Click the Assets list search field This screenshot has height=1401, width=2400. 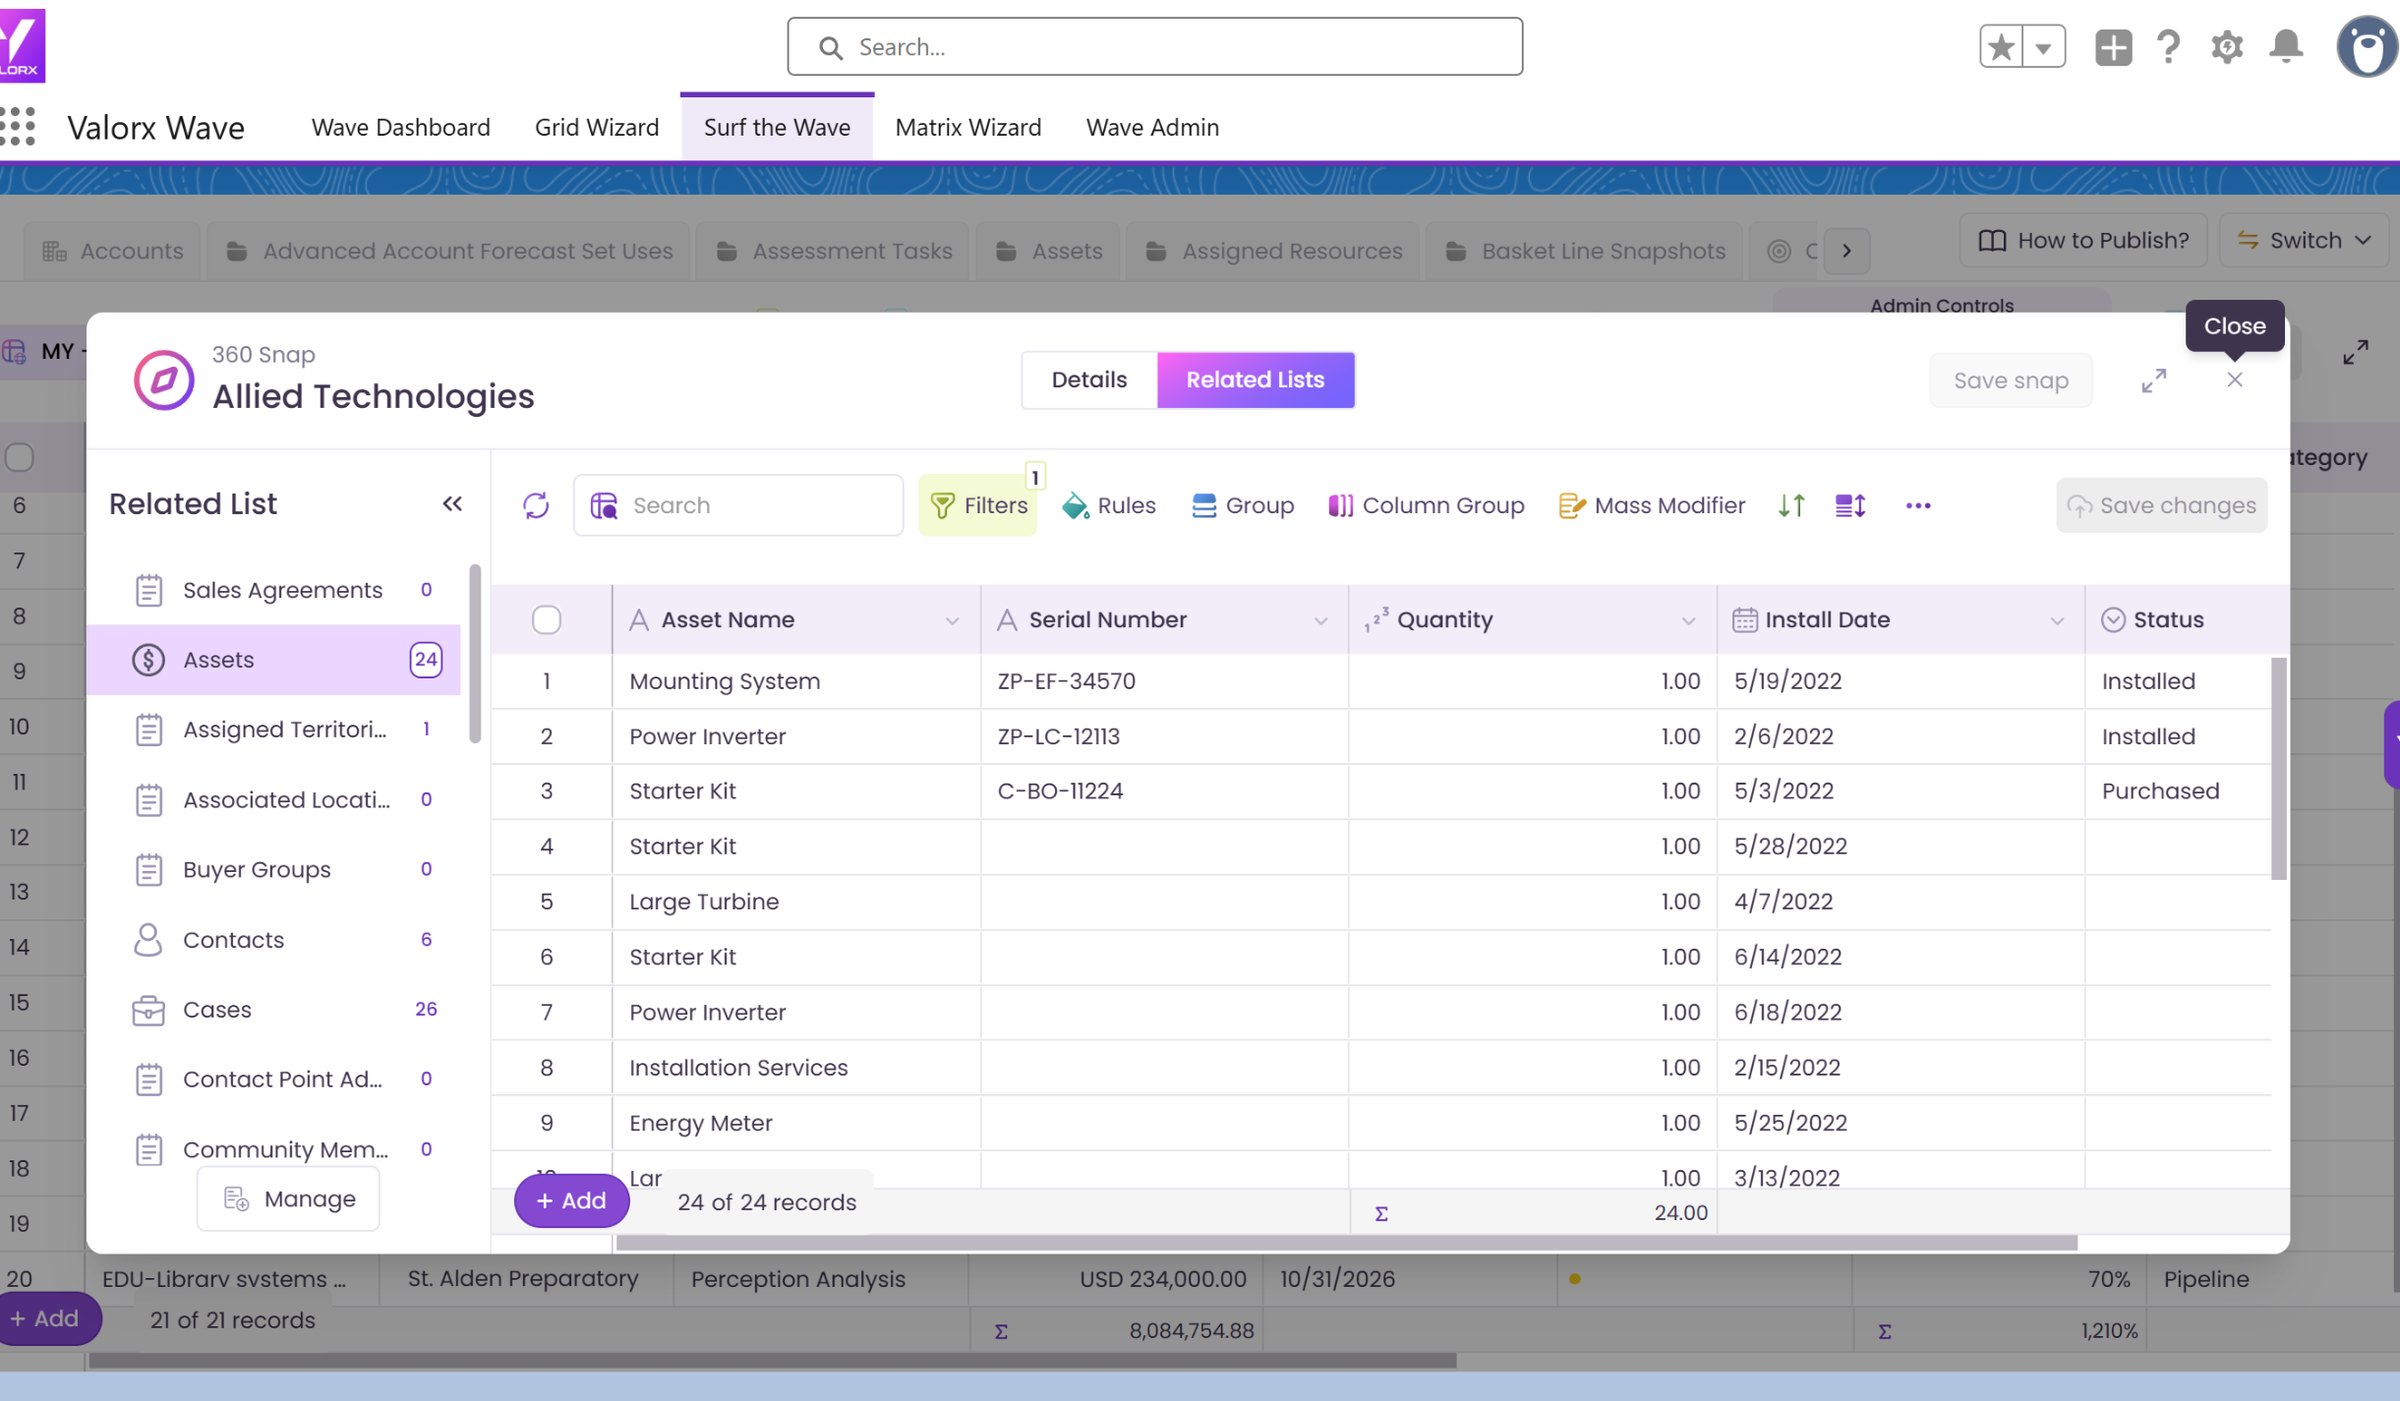pos(739,505)
